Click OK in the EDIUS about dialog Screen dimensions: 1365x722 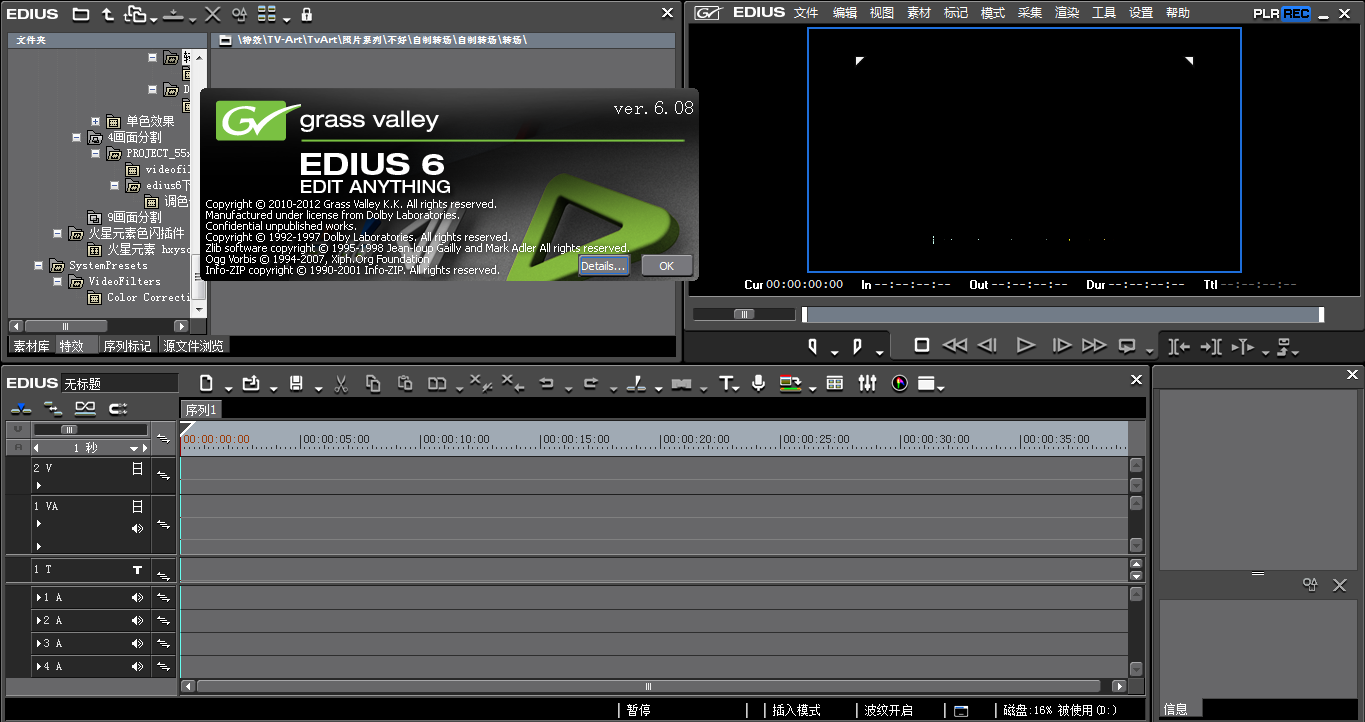[x=666, y=265]
